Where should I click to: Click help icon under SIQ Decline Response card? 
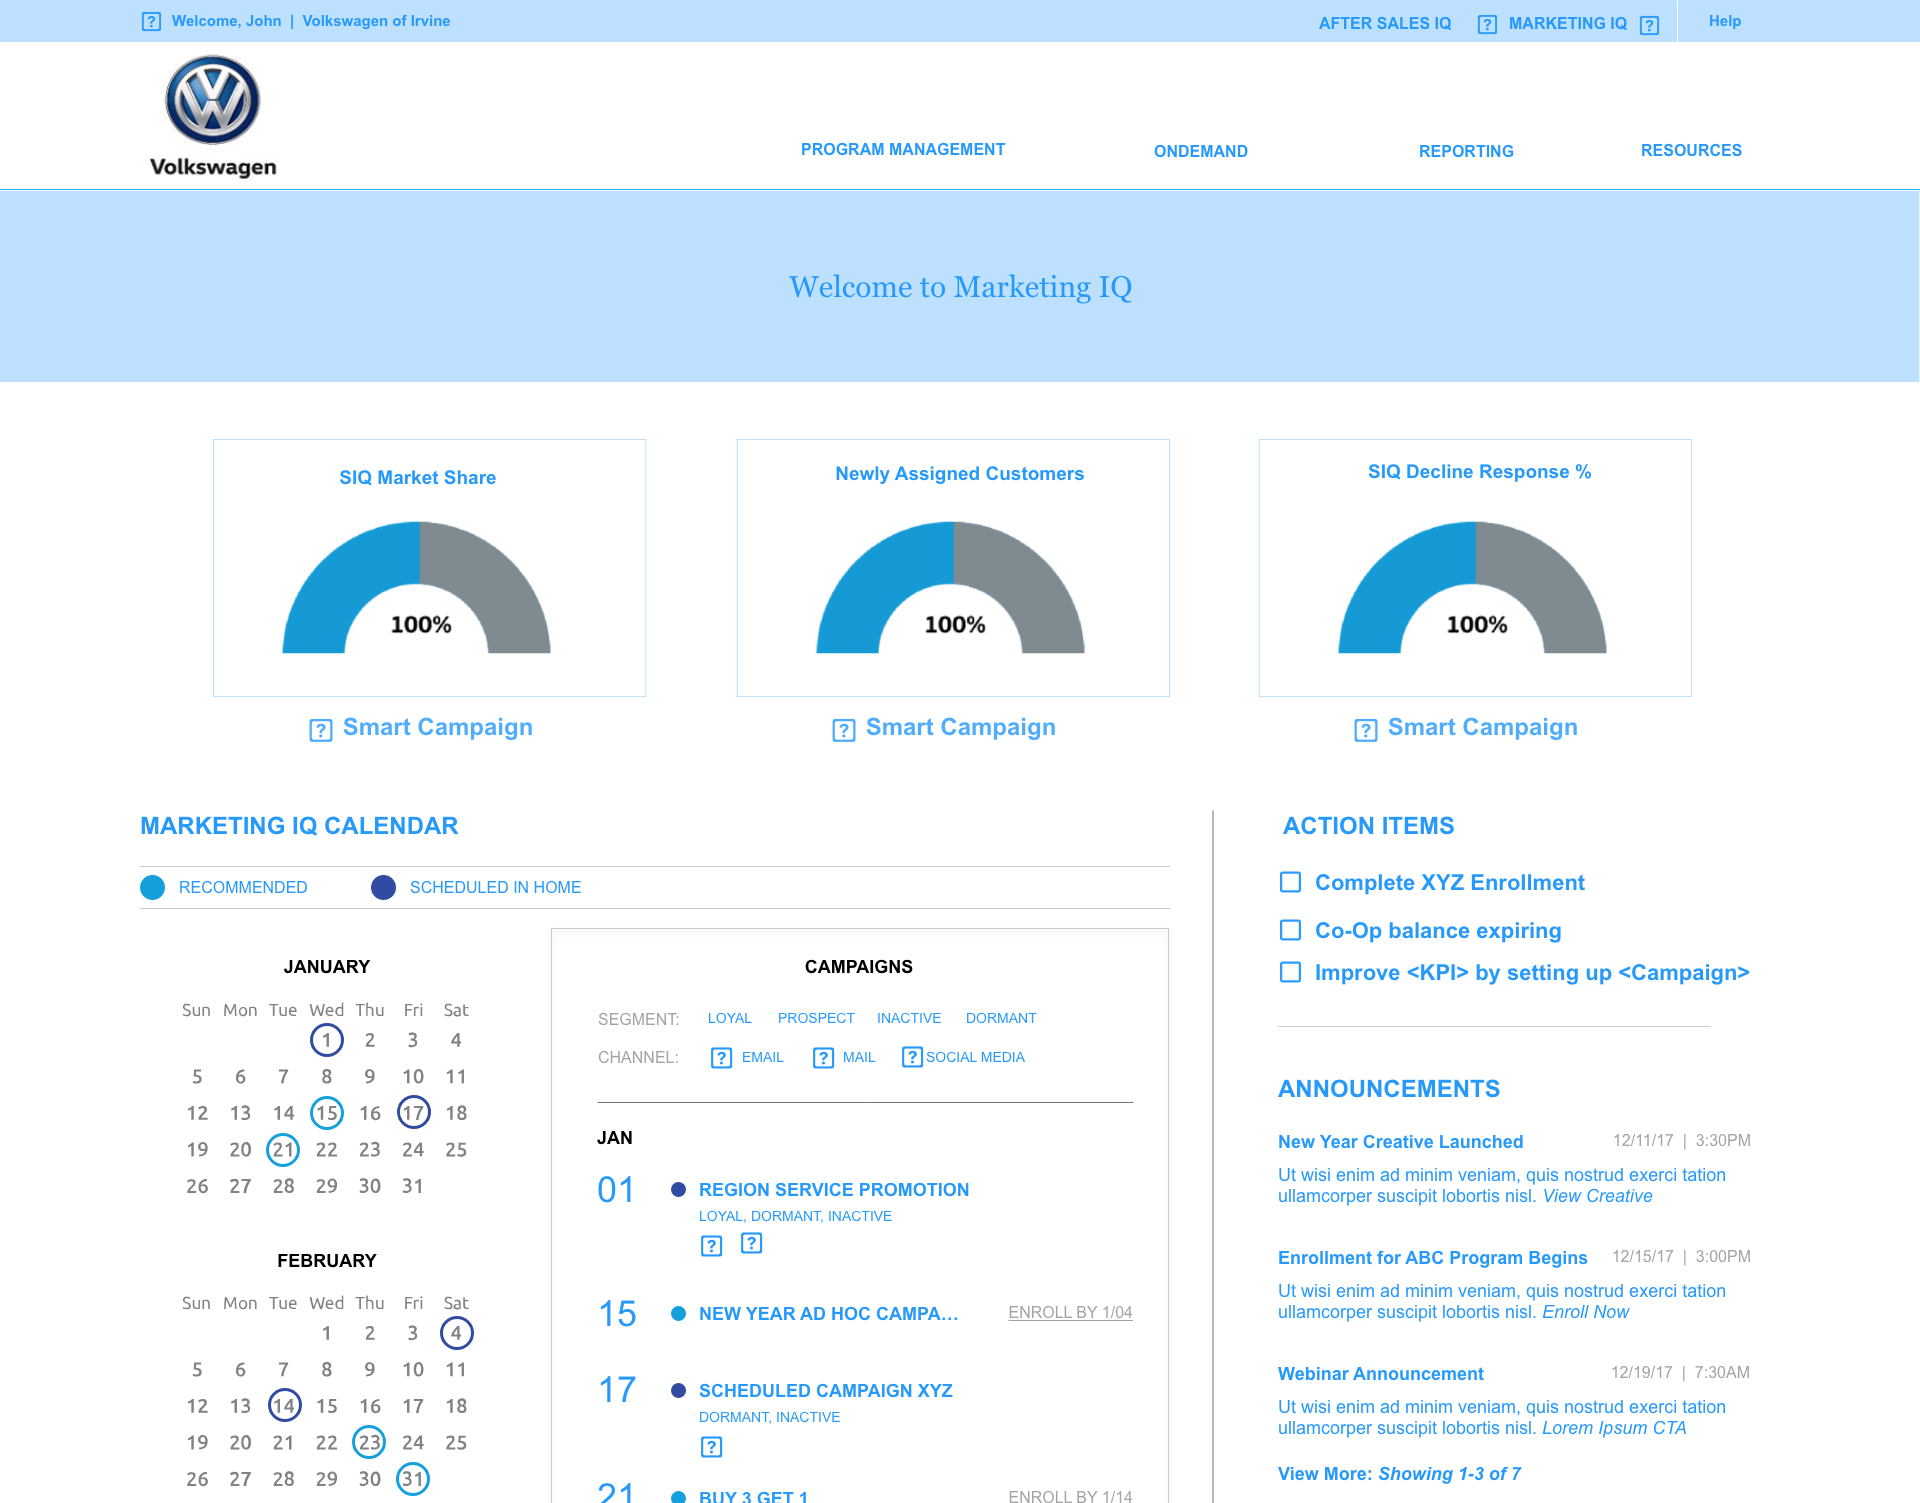point(1366,730)
